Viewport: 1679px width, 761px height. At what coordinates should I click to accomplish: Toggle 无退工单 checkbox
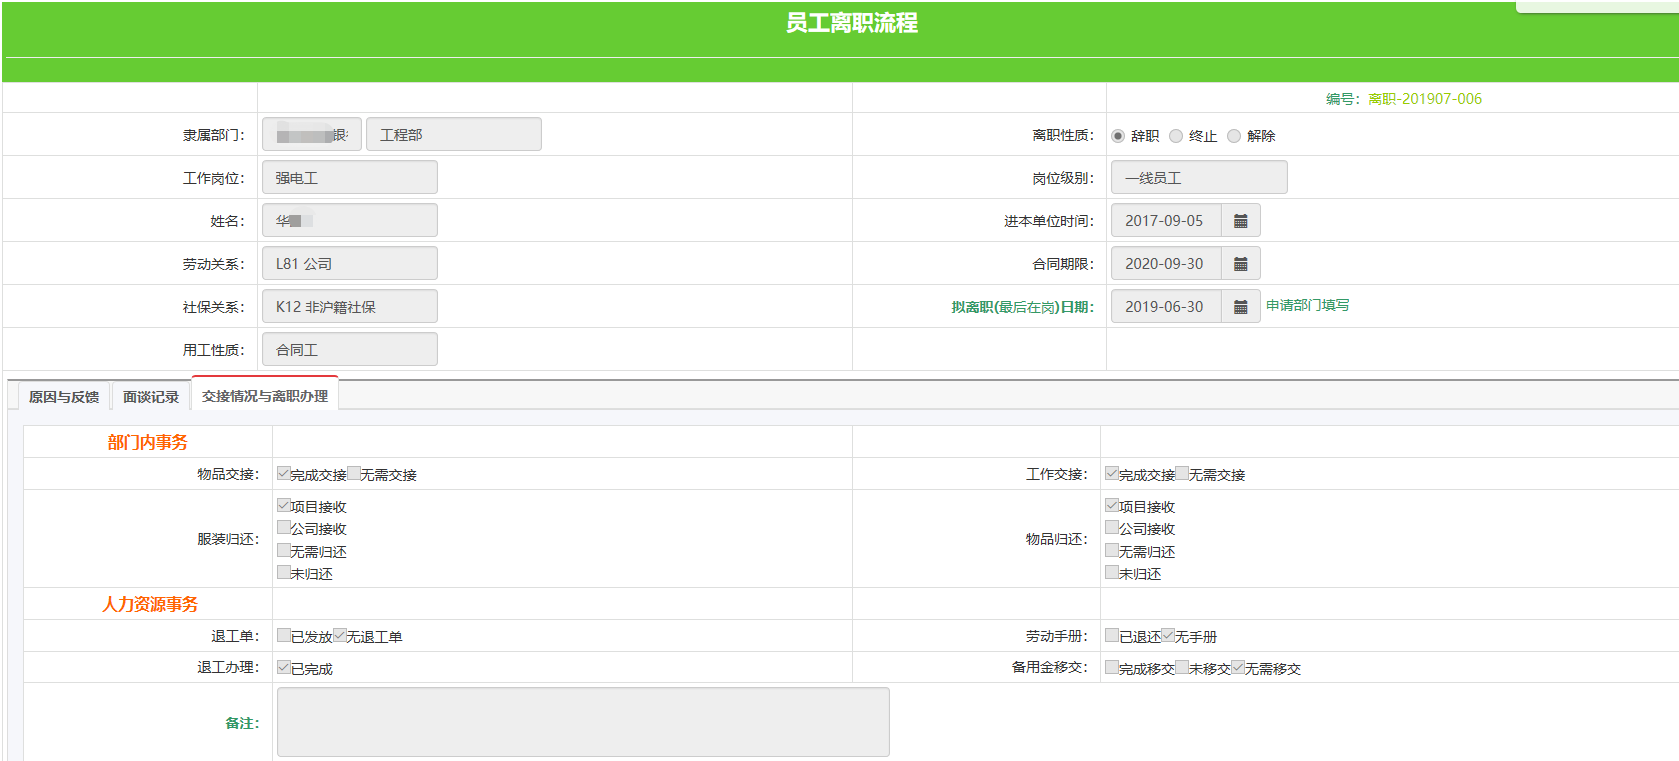340,636
